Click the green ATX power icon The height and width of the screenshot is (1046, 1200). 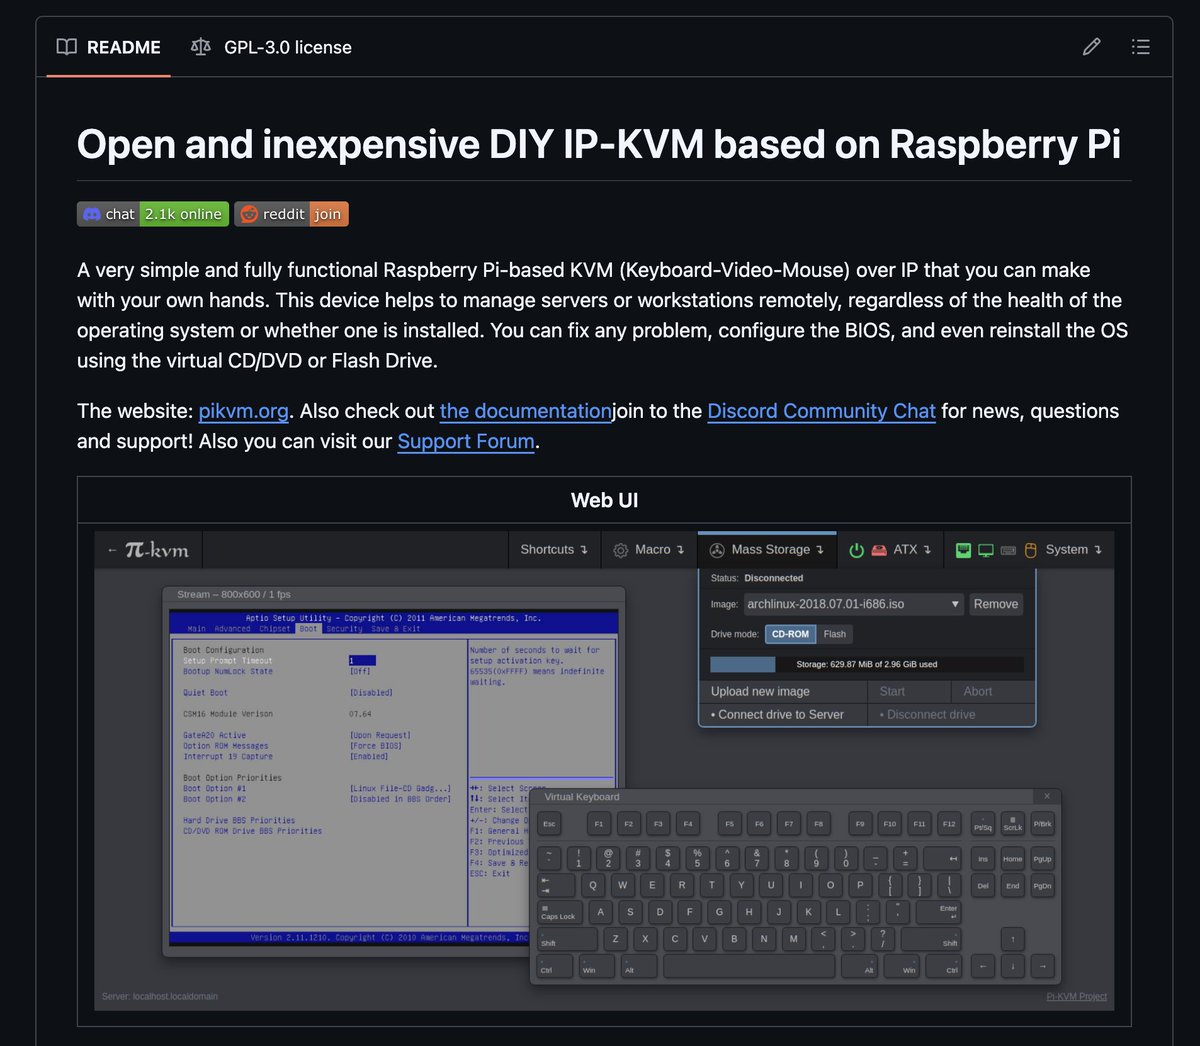(x=856, y=550)
